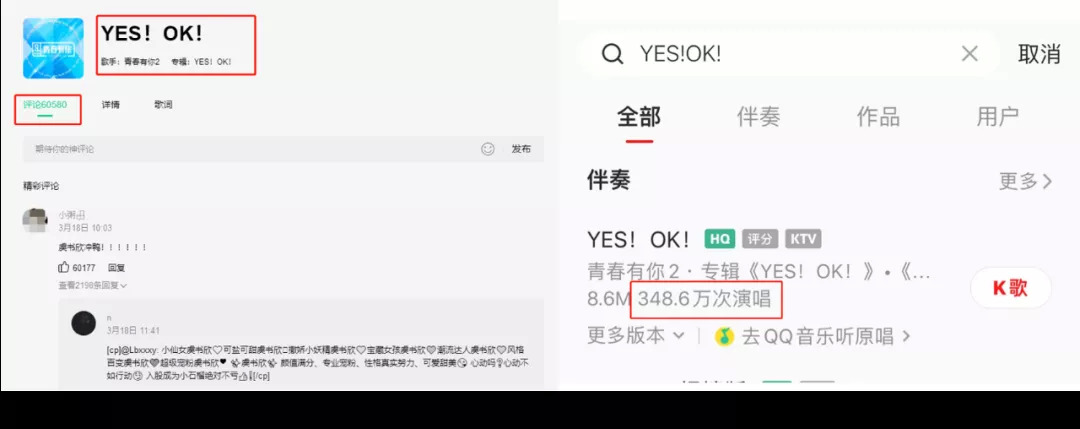Expand the 更多版本 dropdown
The height and width of the screenshot is (429, 1080).
pyautogui.click(x=636, y=336)
